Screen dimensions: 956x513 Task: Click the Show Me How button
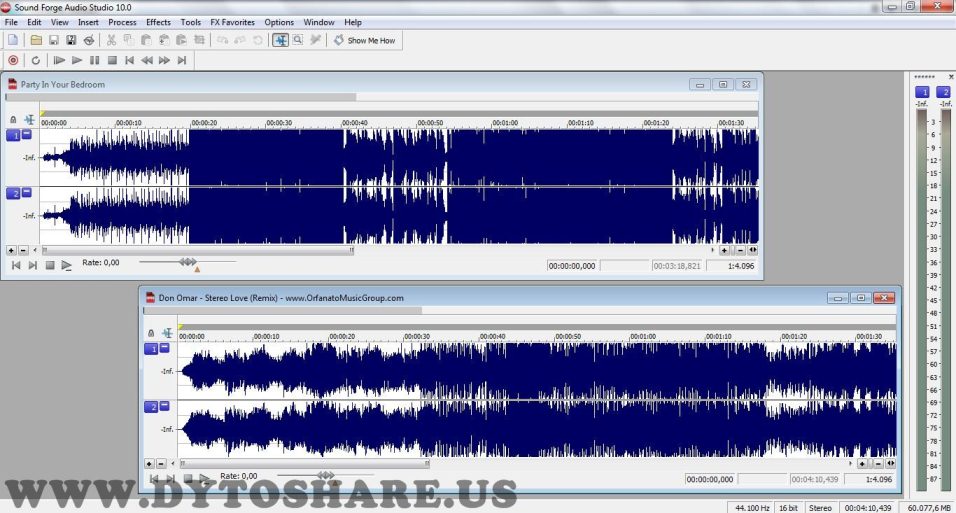365,40
